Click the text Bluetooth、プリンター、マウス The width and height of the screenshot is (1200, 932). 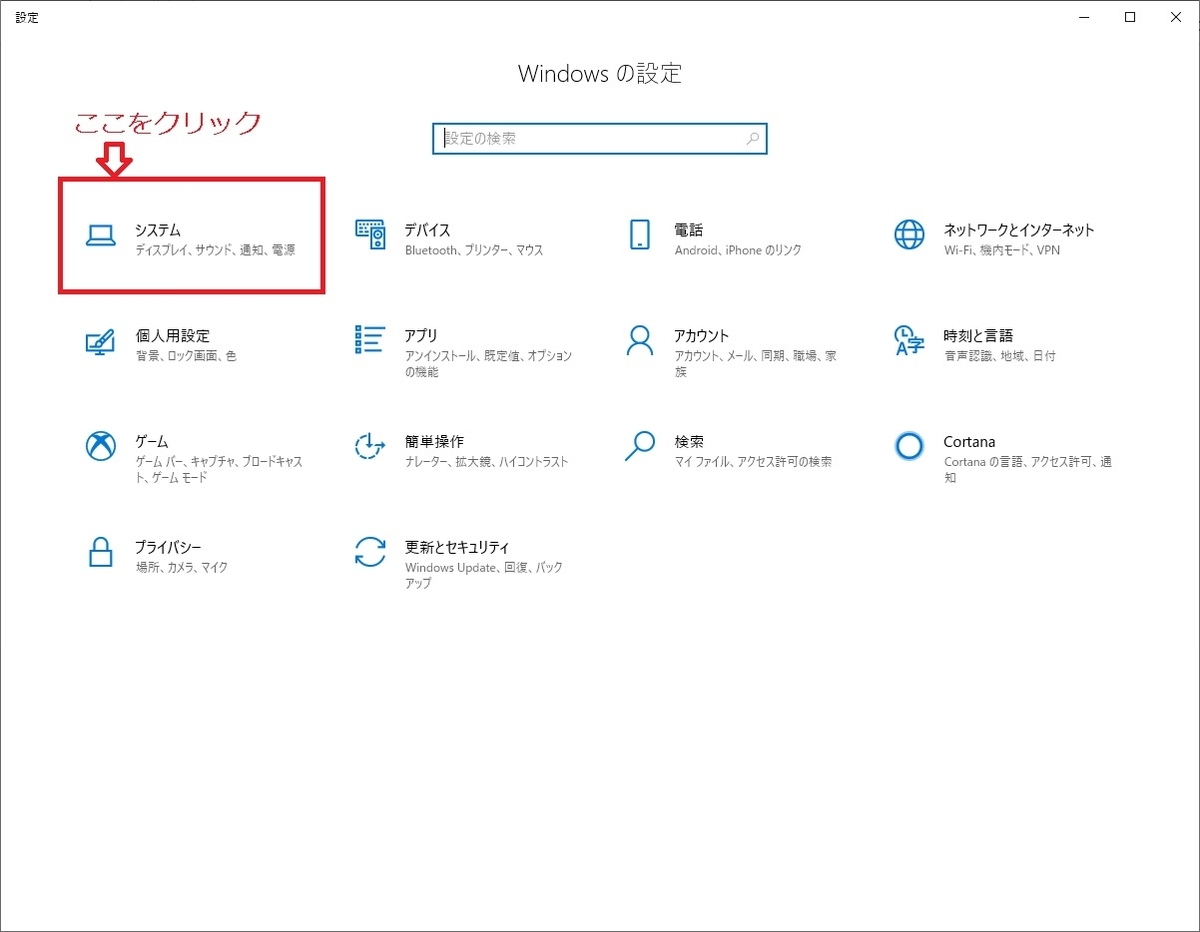474,251
